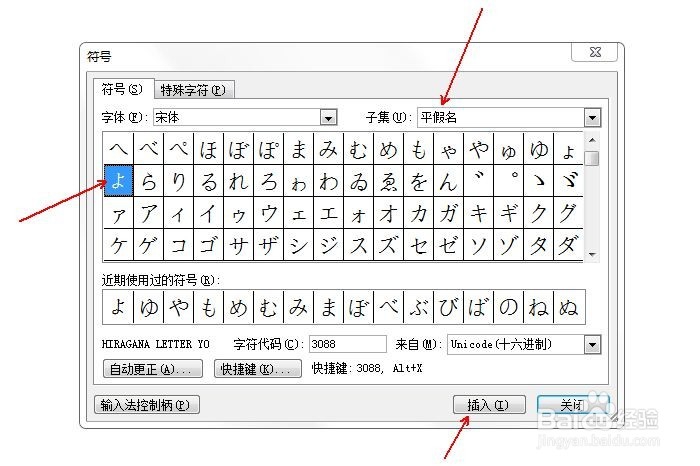The height and width of the screenshot is (466, 700).
Task: Open the 字体 font dropdown showing 宋体
Action: pyautogui.click(x=245, y=117)
